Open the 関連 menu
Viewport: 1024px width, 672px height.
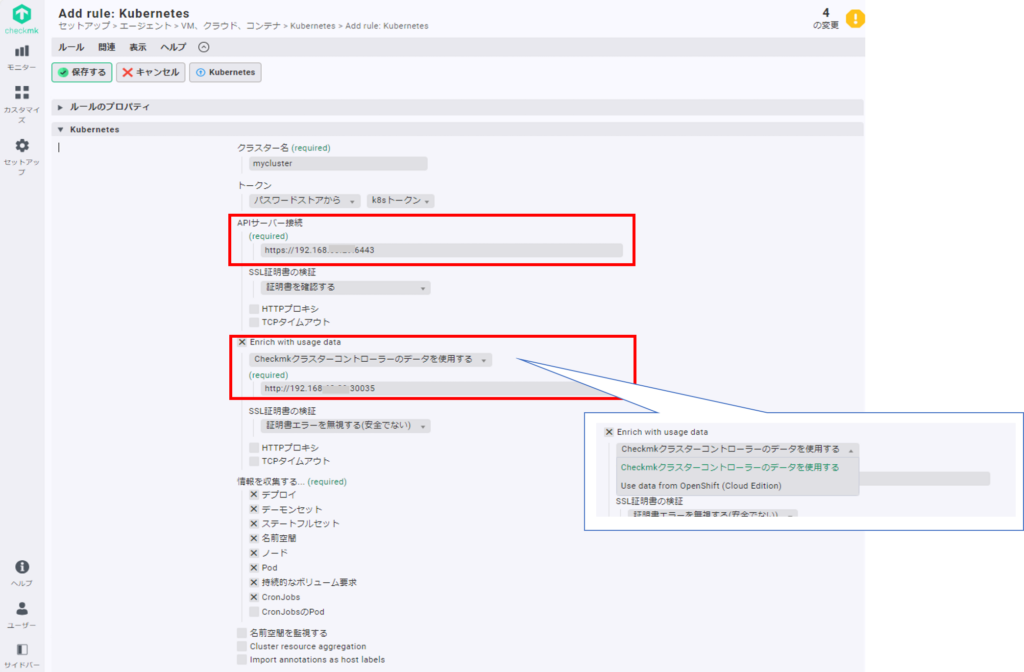point(106,47)
